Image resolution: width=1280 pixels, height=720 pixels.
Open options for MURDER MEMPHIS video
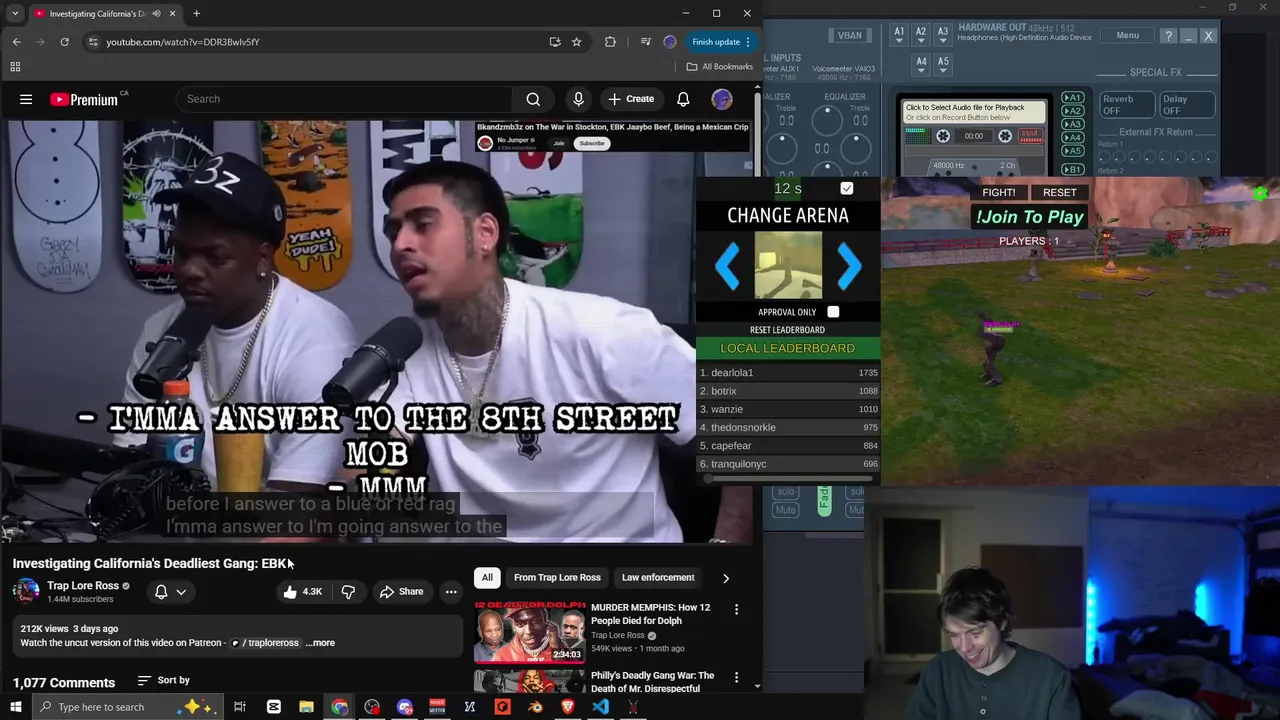pyautogui.click(x=736, y=609)
